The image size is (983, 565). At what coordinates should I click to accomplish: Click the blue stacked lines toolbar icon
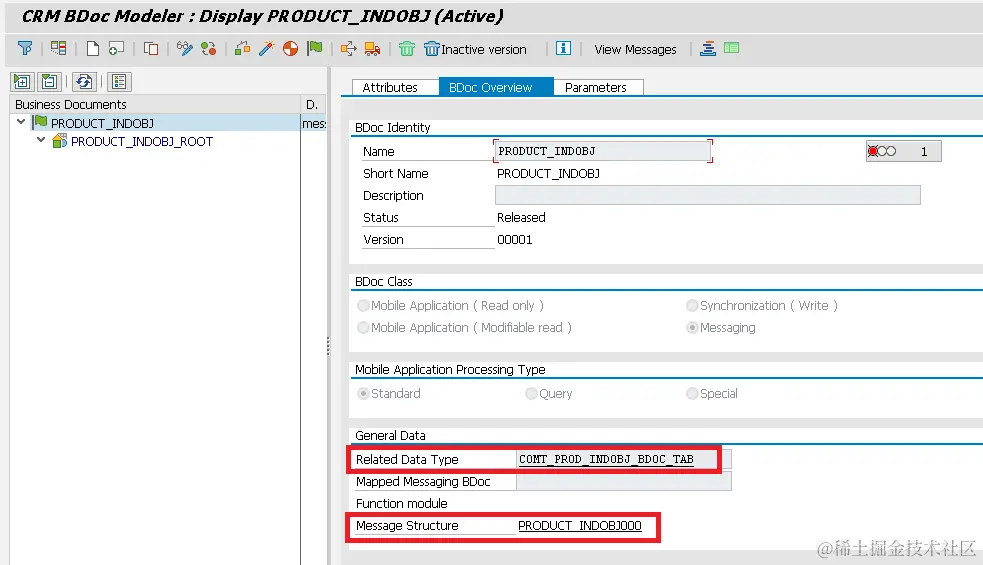(x=708, y=48)
